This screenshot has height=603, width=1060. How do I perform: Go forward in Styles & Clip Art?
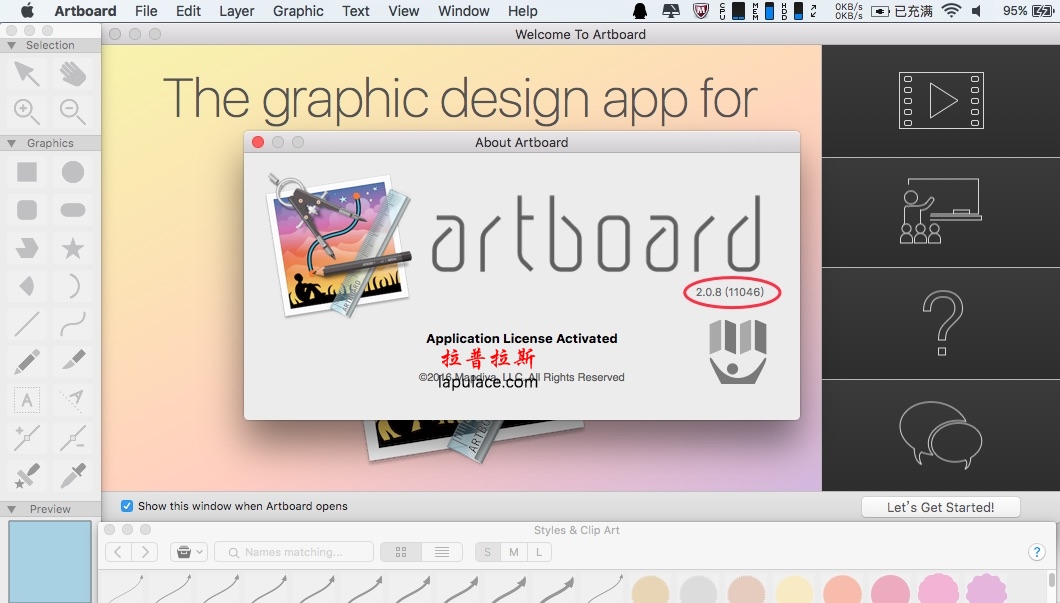[x=145, y=552]
